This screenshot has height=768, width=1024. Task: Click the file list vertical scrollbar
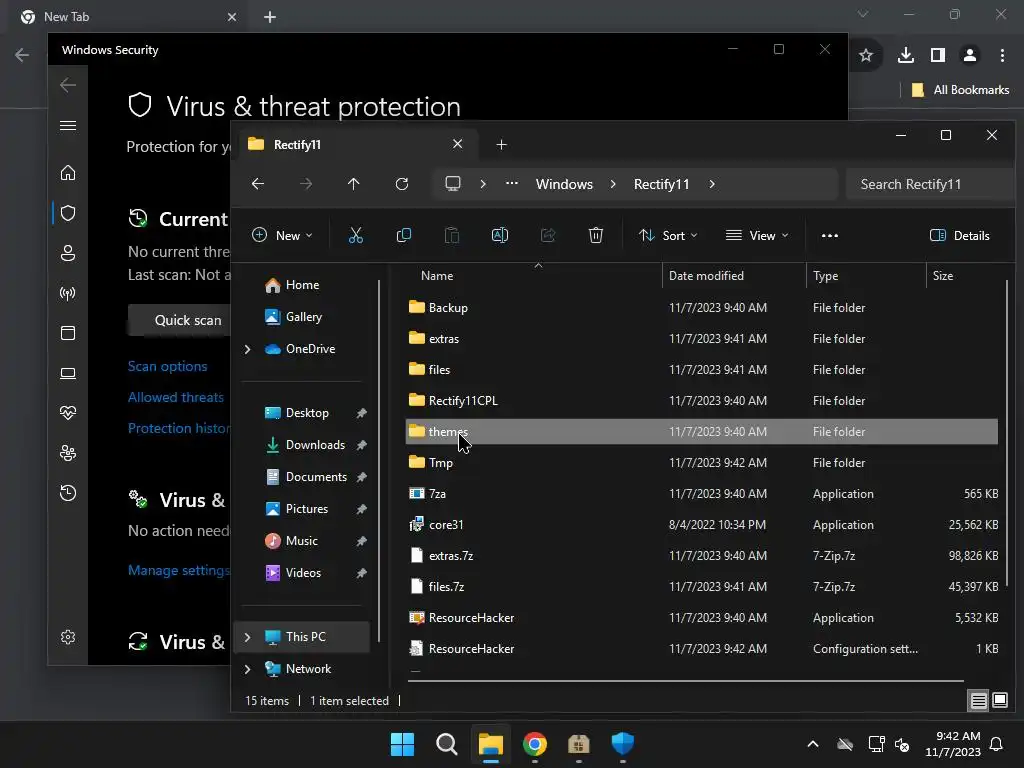[1007, 432]
